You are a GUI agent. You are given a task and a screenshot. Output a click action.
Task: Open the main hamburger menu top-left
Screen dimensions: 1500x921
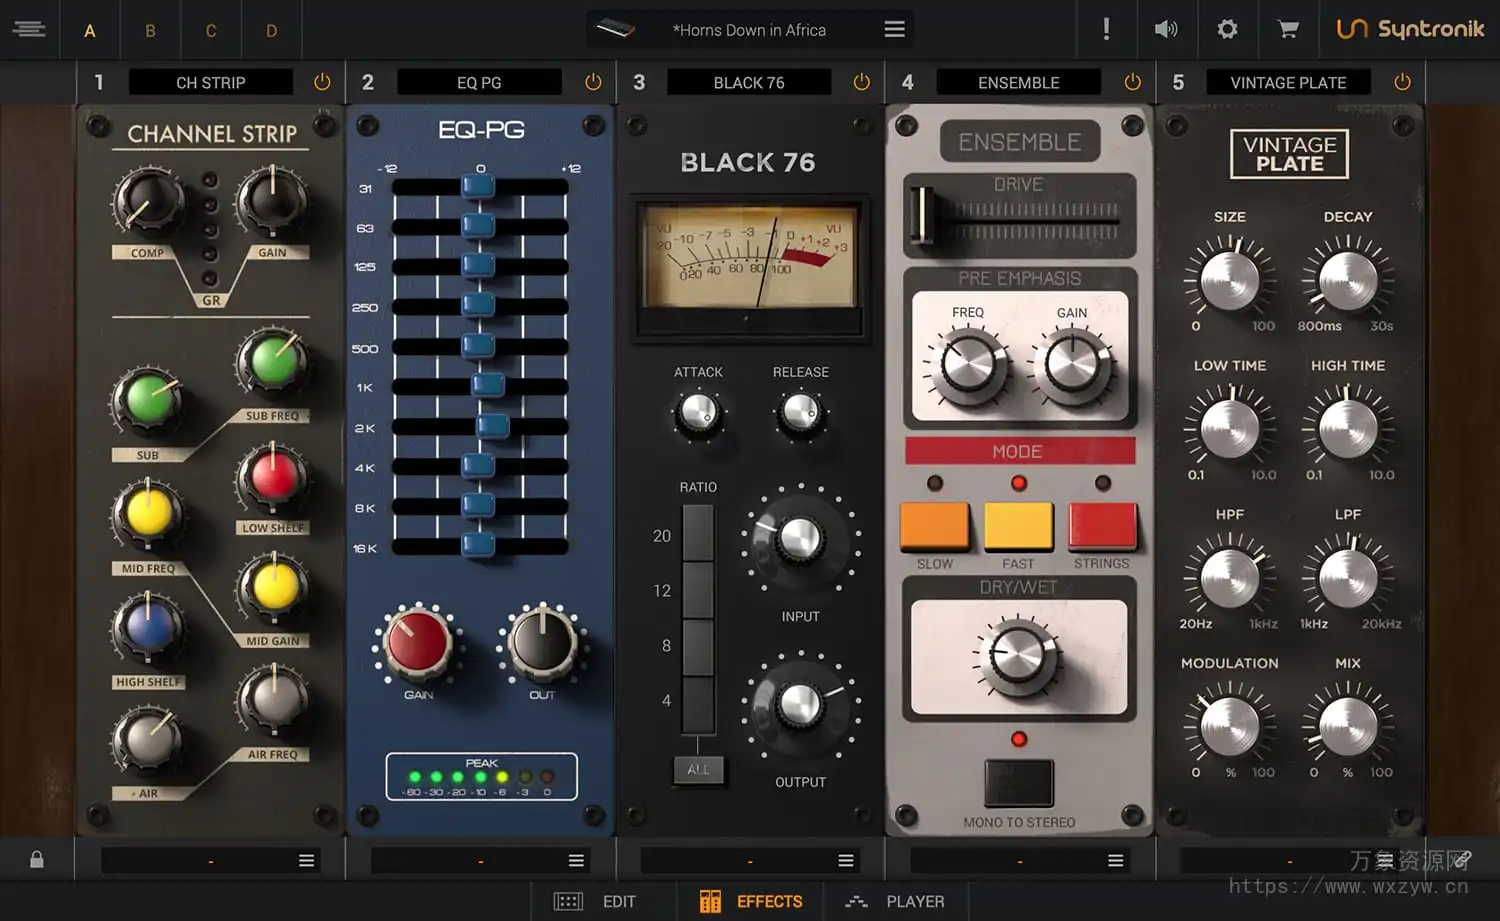[30, 29]
